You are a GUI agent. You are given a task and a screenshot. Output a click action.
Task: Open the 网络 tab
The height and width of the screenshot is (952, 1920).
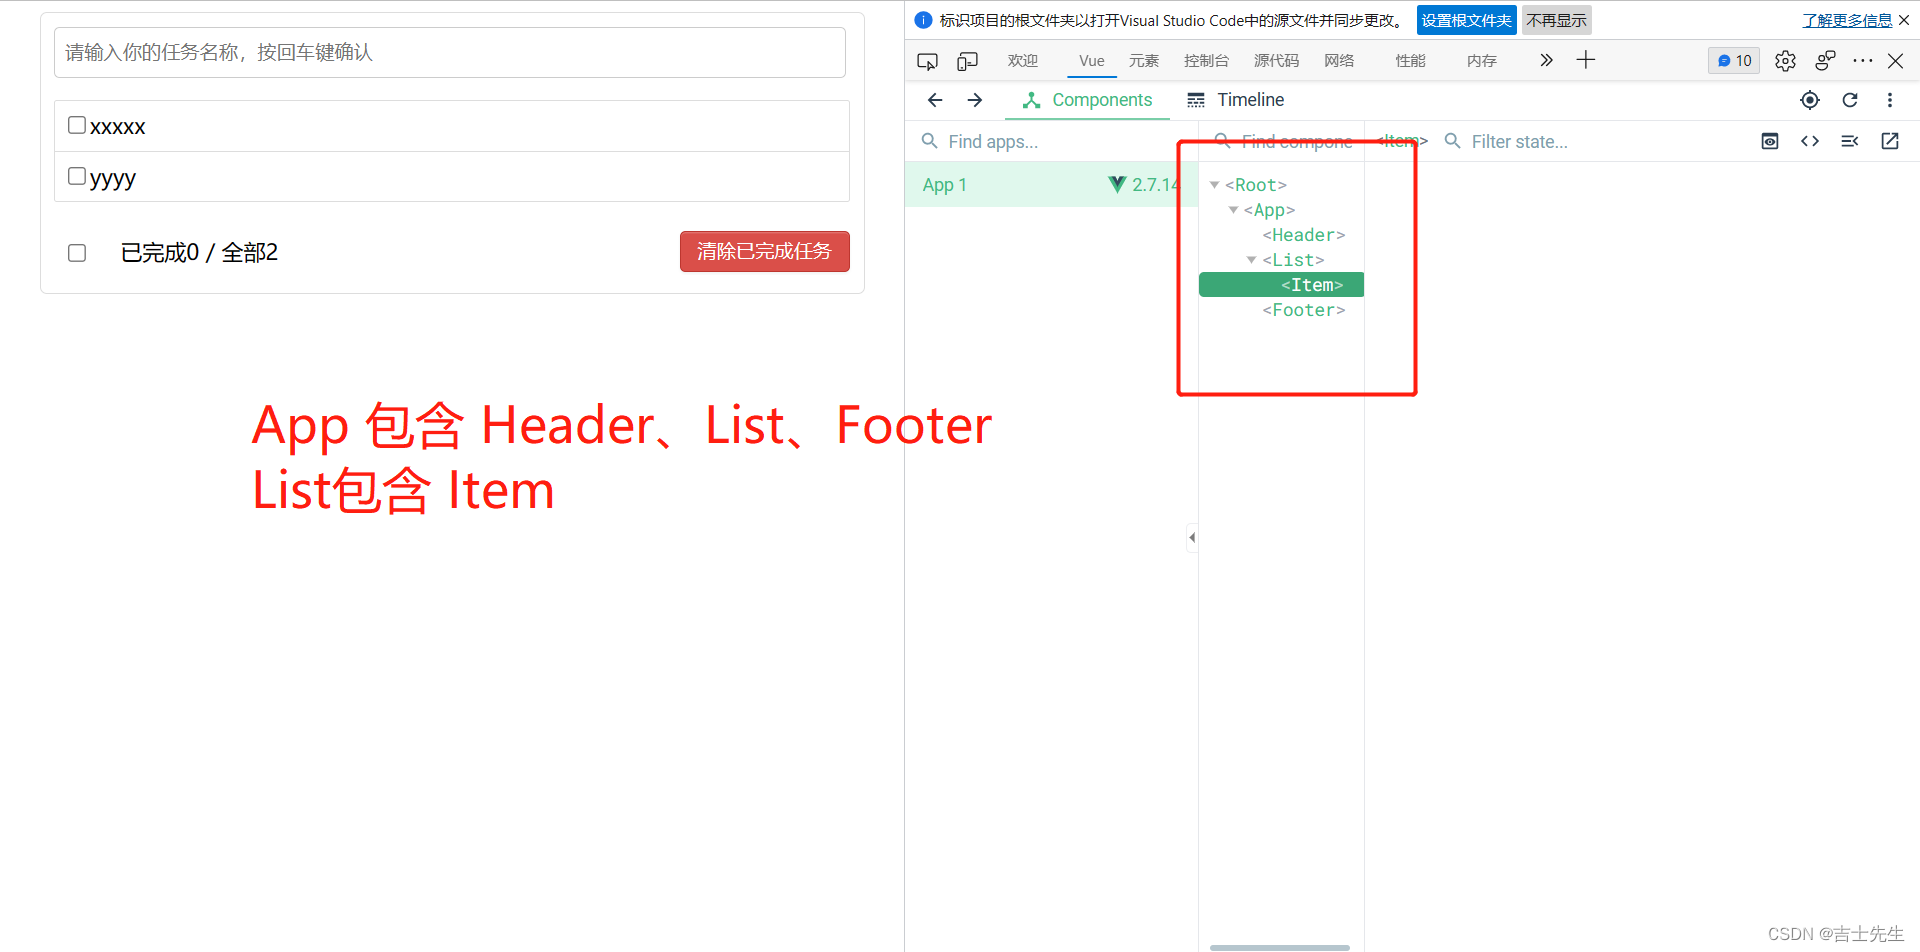pos(1339,61)
